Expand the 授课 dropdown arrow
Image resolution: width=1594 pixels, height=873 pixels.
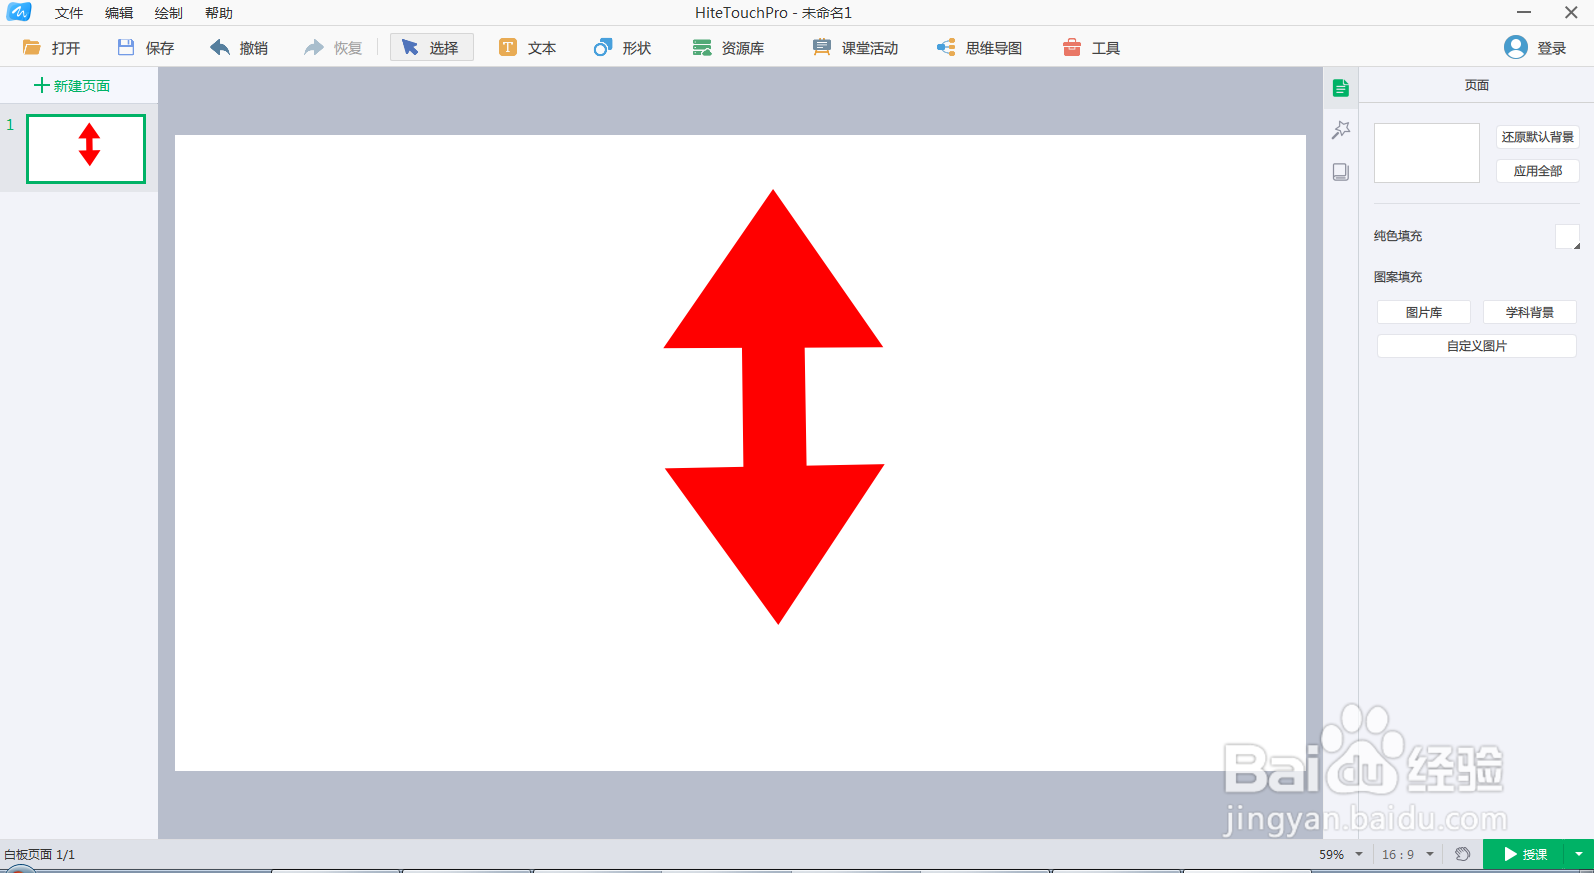click(1579, 855)
